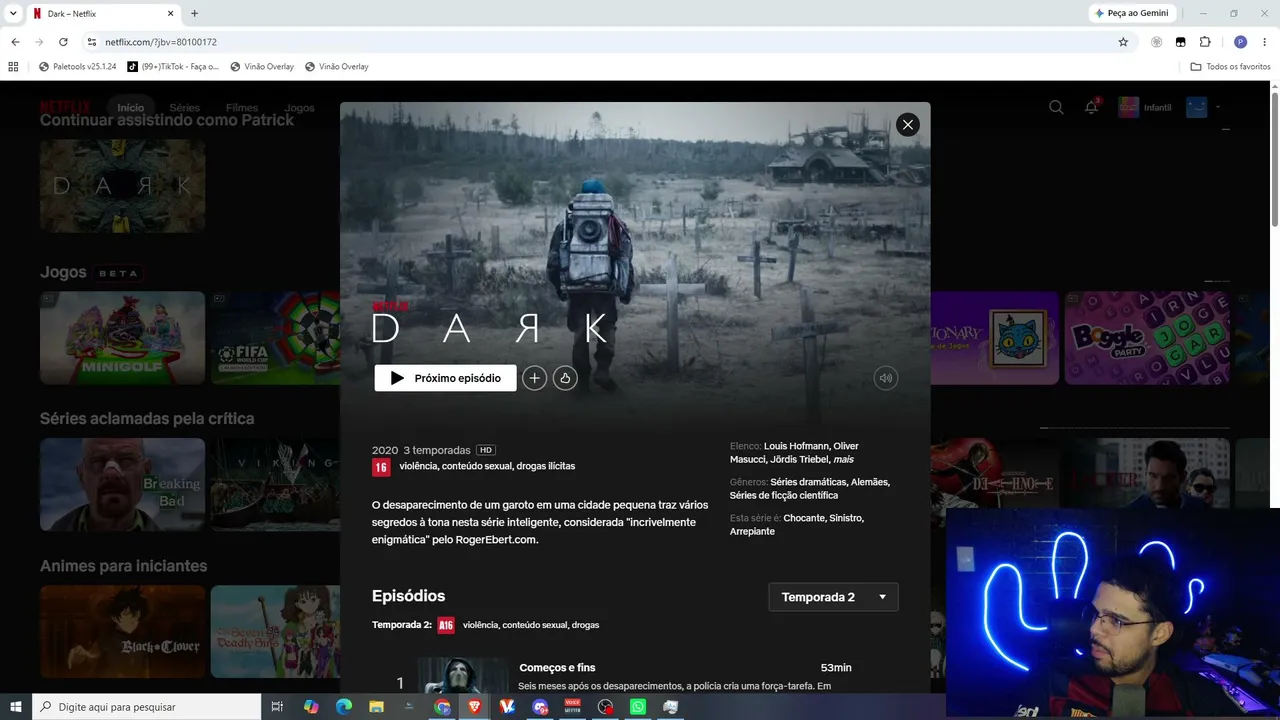Open the Início menu item
Image resolution: width=1280 pixels, height=720 pixels.
(130, 108)
